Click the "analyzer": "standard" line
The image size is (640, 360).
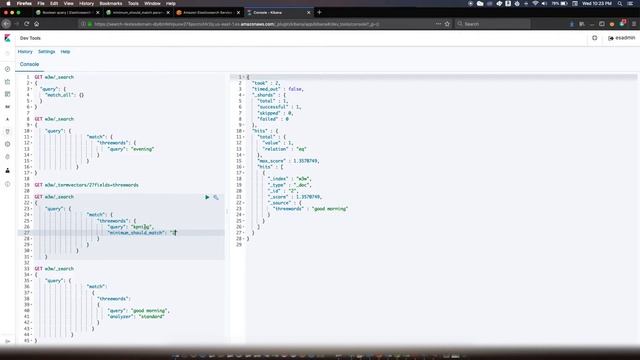click(136, 316)
